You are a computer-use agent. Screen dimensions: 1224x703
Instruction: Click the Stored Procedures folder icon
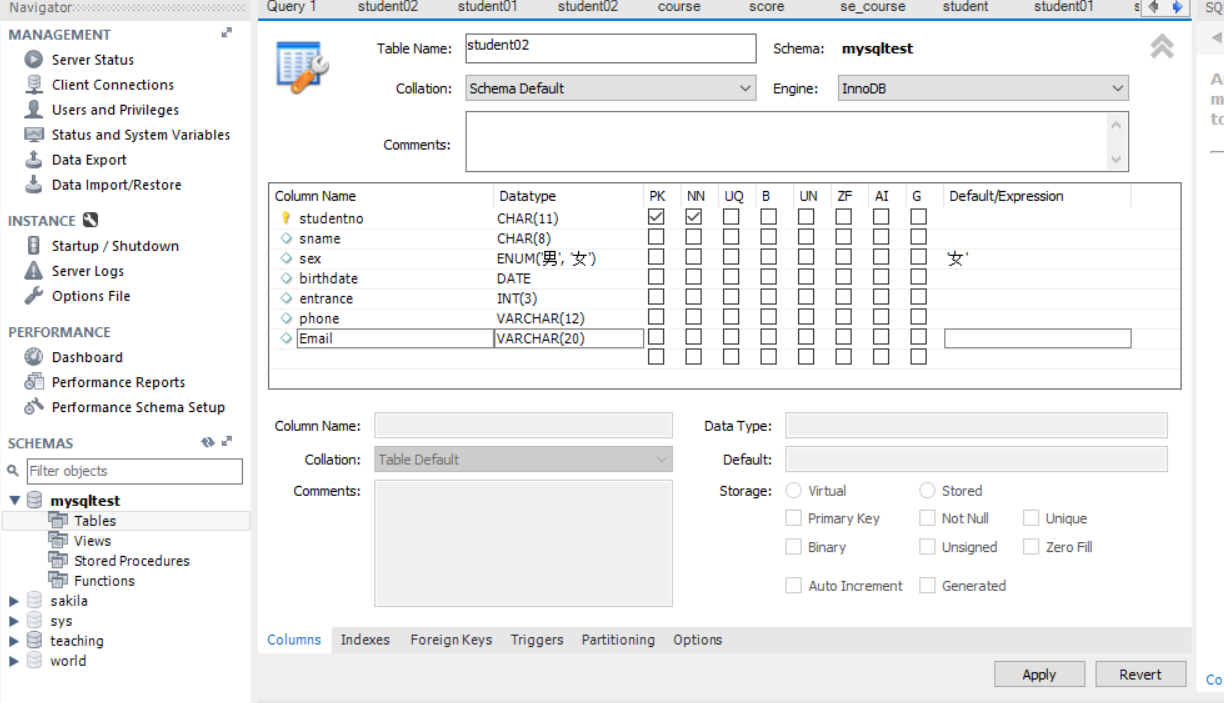click(58, 560)
